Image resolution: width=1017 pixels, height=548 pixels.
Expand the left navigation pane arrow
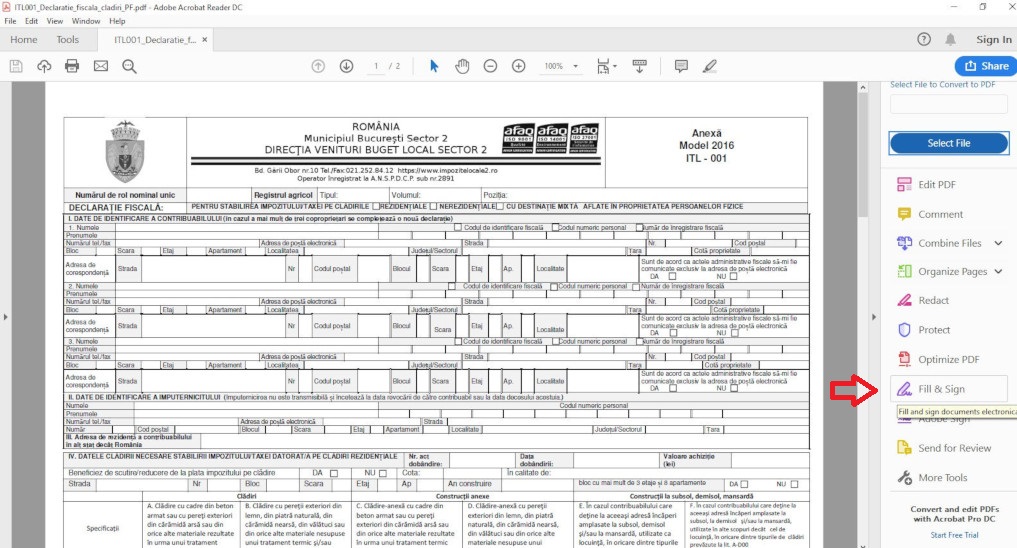click(x=5, y=317)
